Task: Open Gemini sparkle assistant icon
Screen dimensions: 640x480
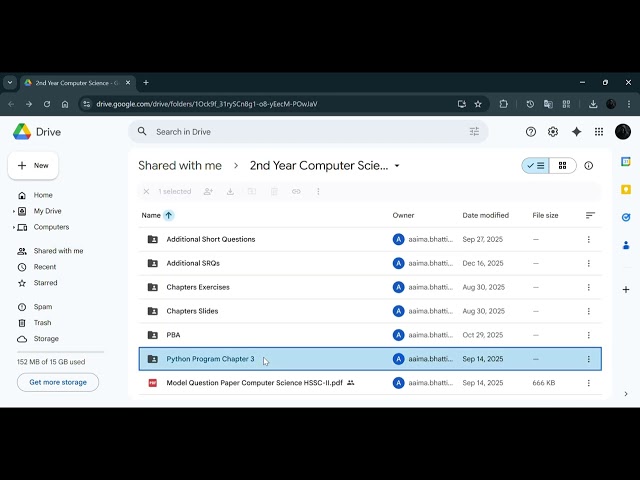Action: point(576,132)
